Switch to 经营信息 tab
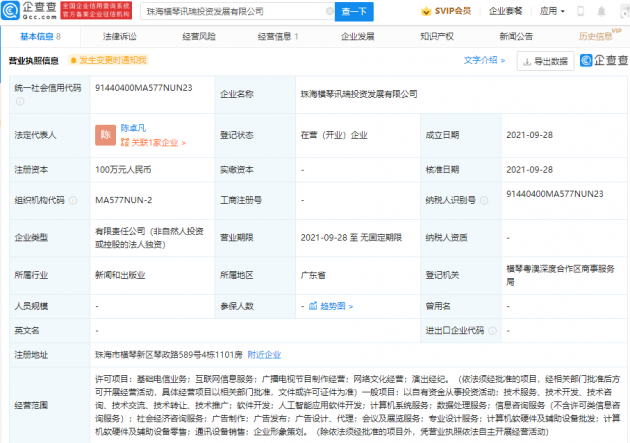Screen dimensions: 630x443 coord(278,37)
